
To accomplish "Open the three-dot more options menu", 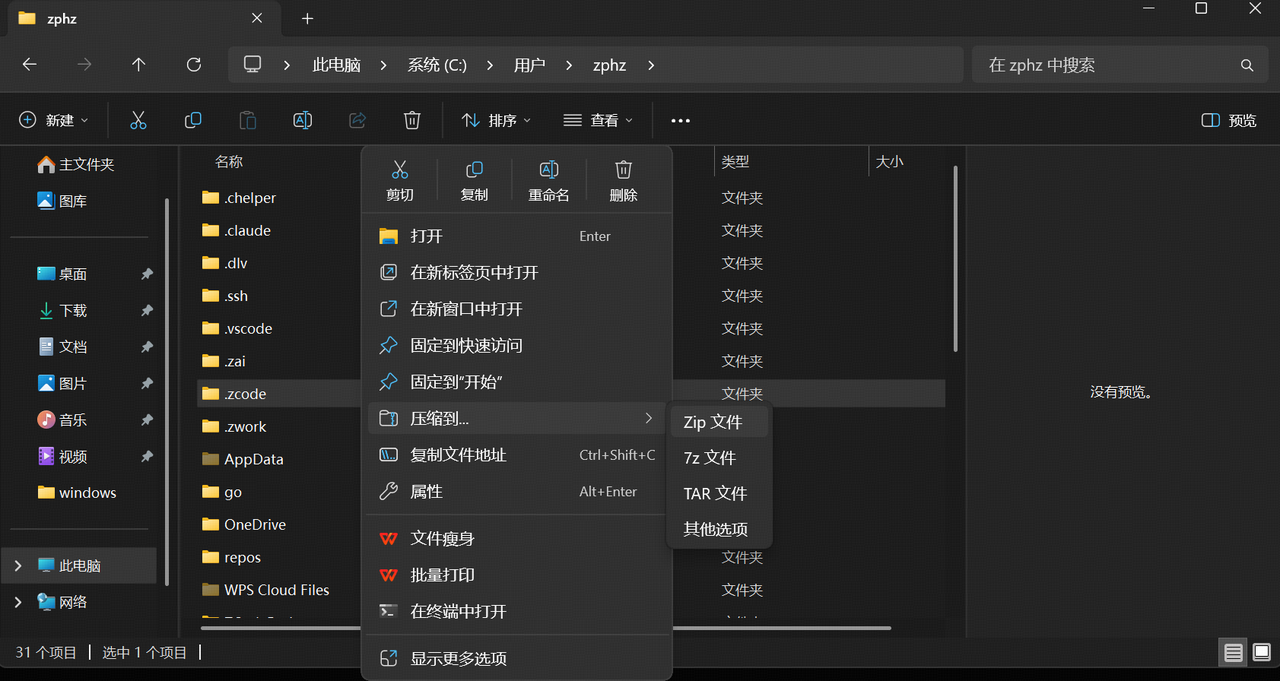I will click(680, 120).
